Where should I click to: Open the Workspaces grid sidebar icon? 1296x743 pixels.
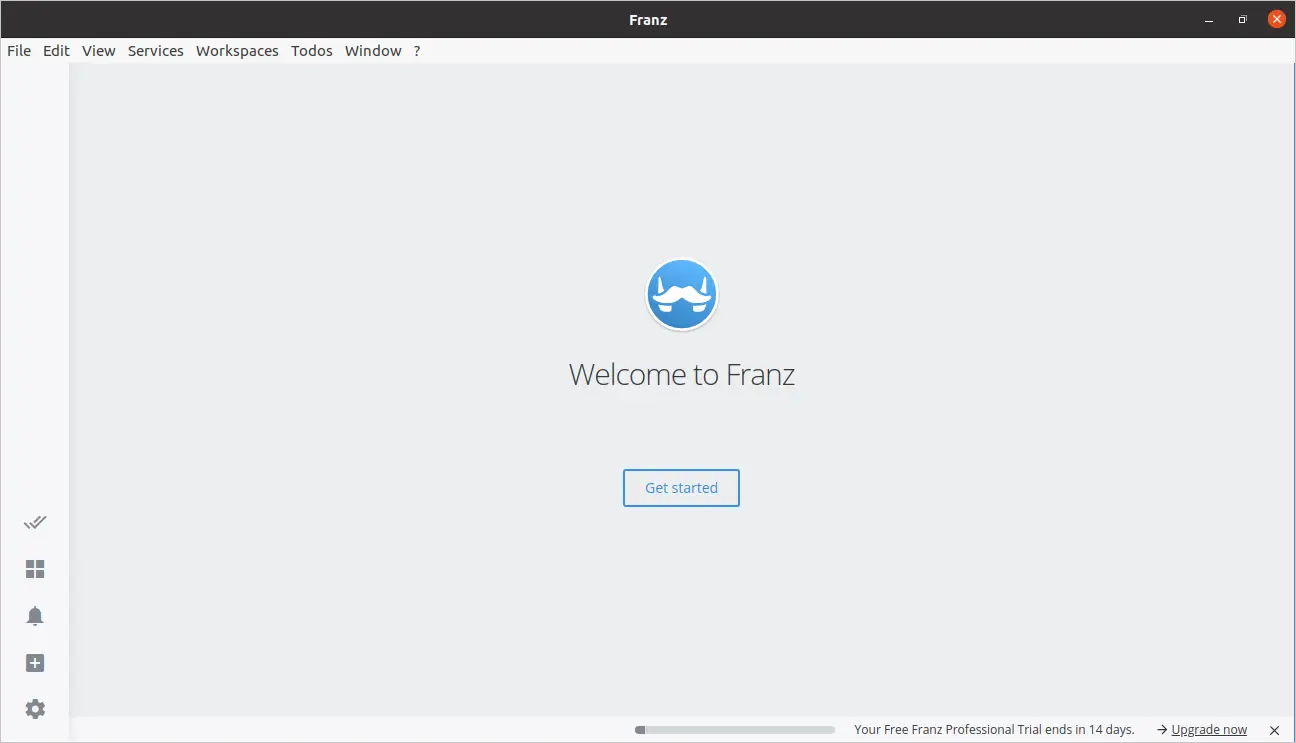point(35,569)
